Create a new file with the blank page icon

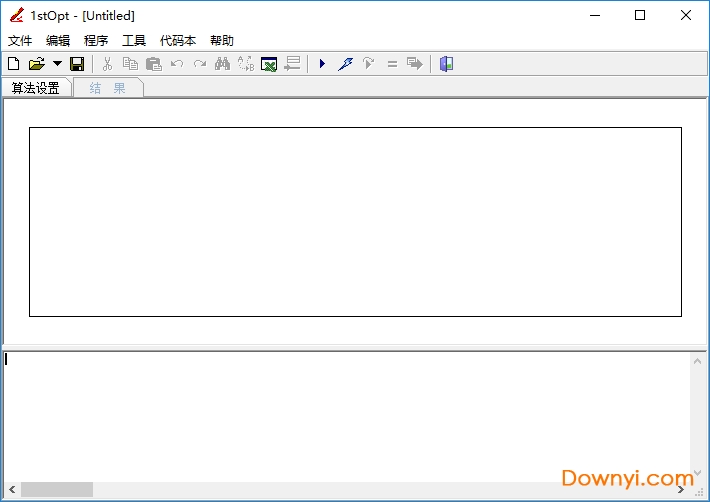[x=14, y=64]
